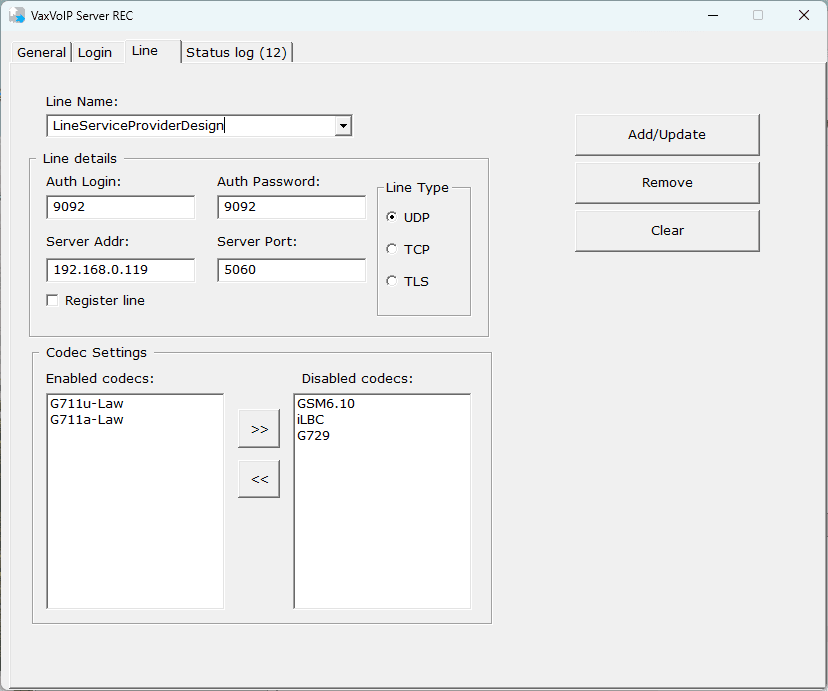This screenshot has width=828, height=691.
Task: Enable the Register line checkbox
Action: (52, 300)
